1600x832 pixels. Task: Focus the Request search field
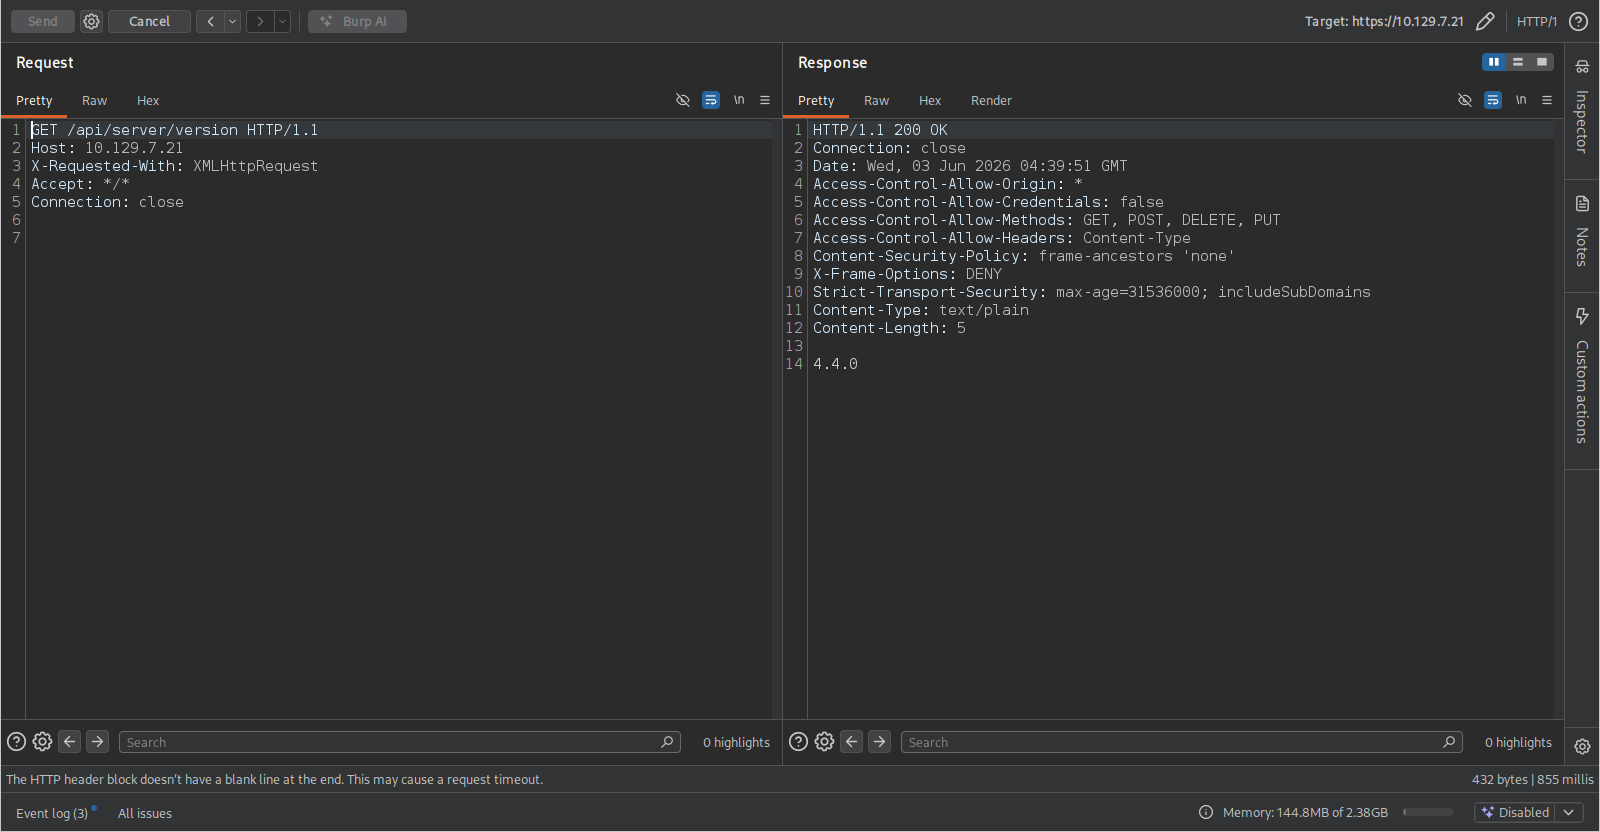click(400, 742)
